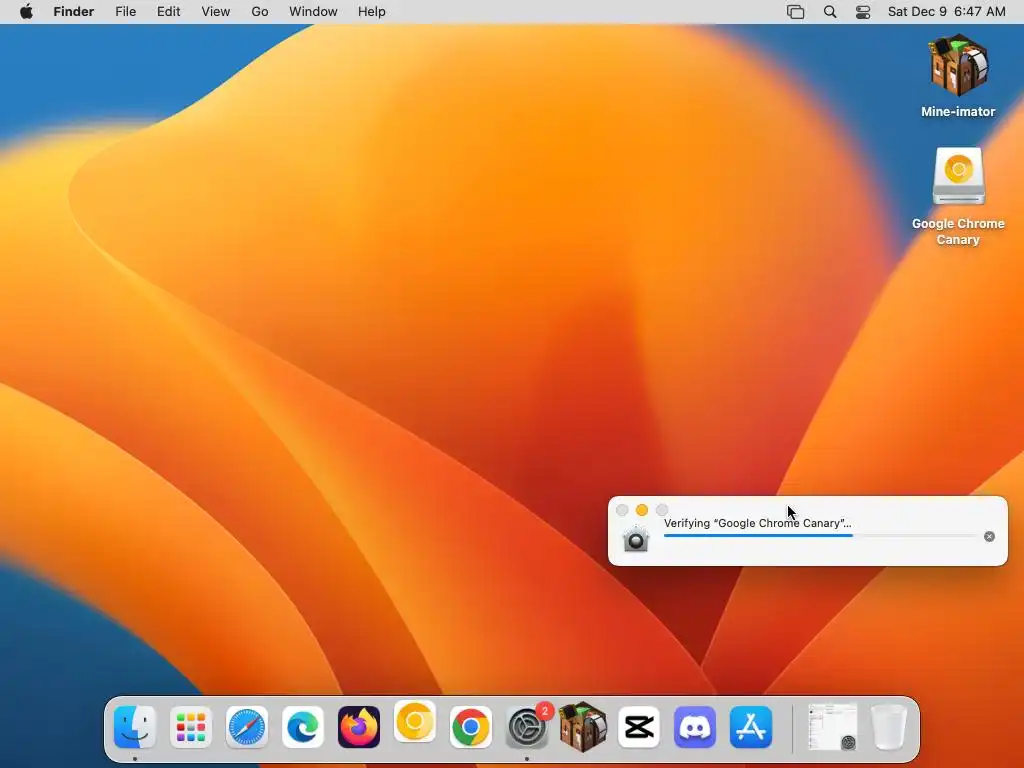Screen dimensions: 1024x768
Task: Open Spotlight search
Action: 830,12
